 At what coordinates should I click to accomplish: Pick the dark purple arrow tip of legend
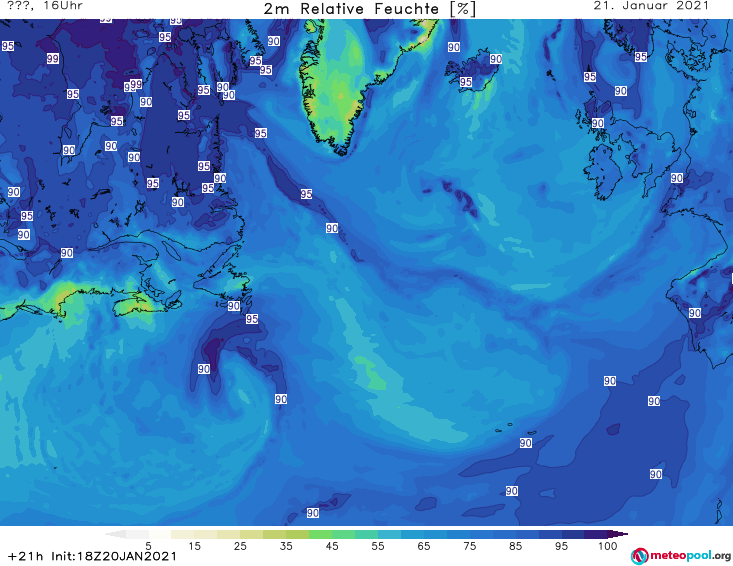[618, 534]
